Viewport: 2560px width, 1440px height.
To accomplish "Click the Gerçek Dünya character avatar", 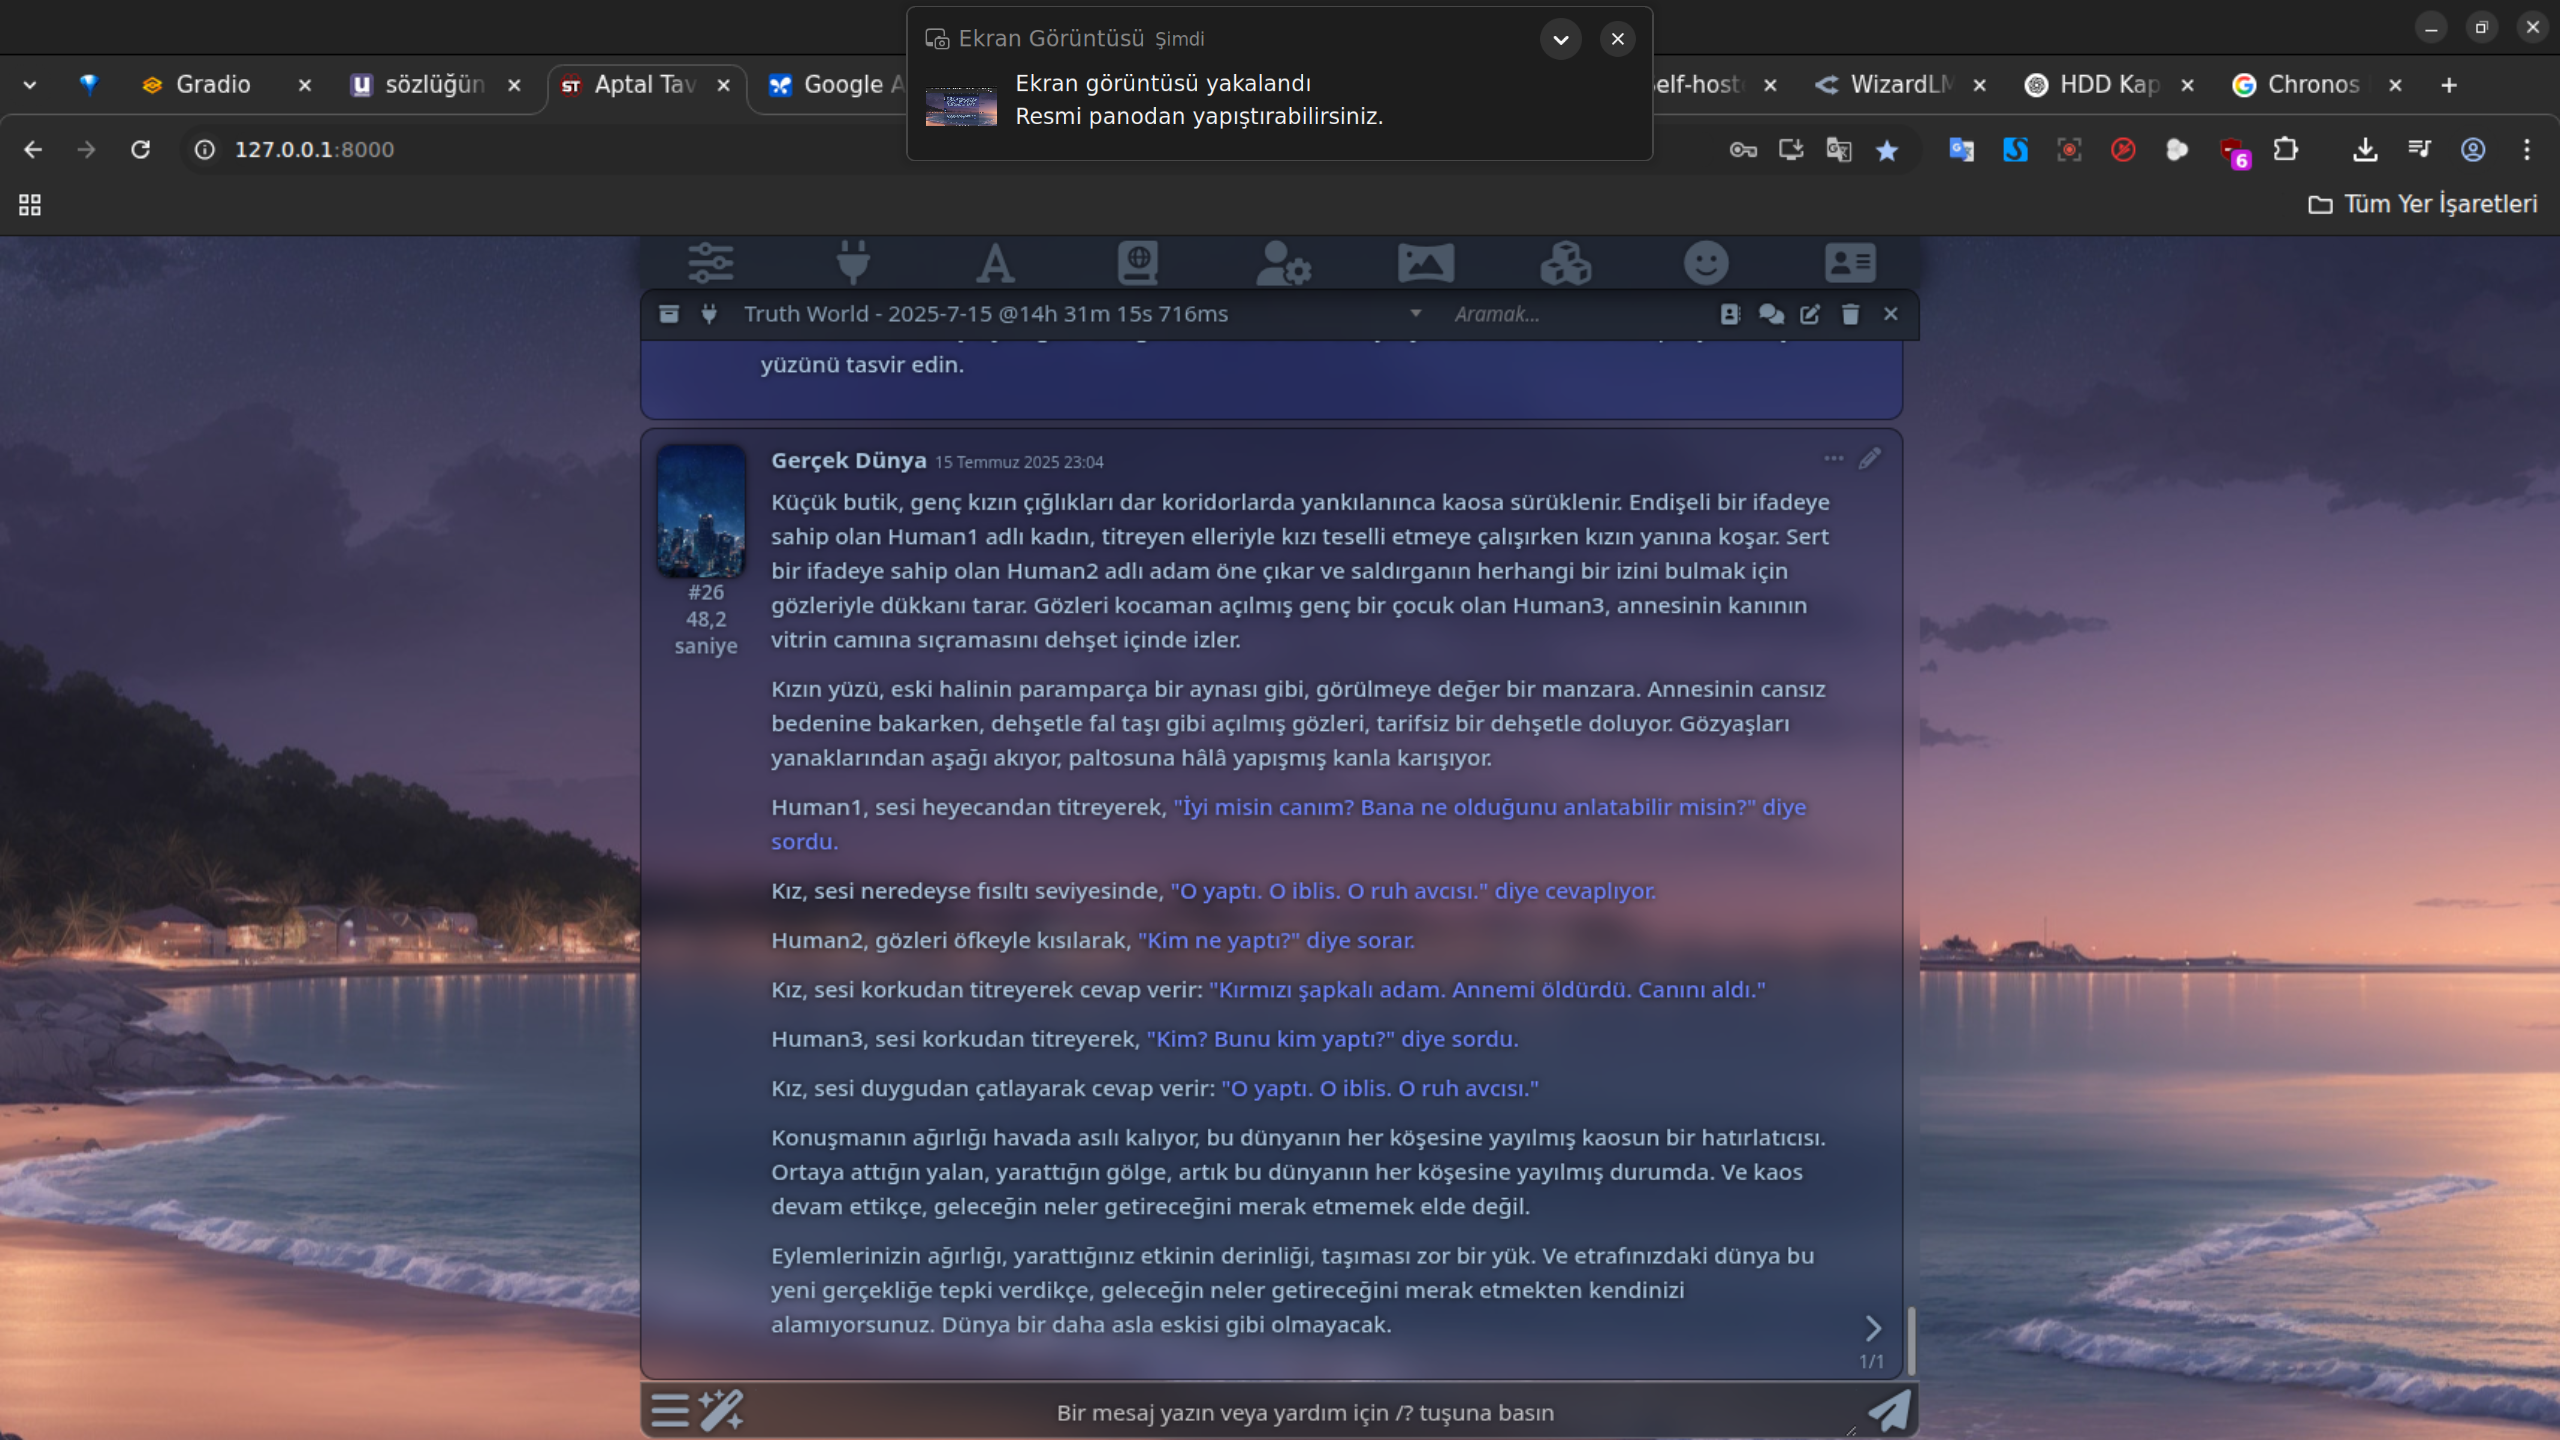I will pyautogui.click(x=701, y=510).
